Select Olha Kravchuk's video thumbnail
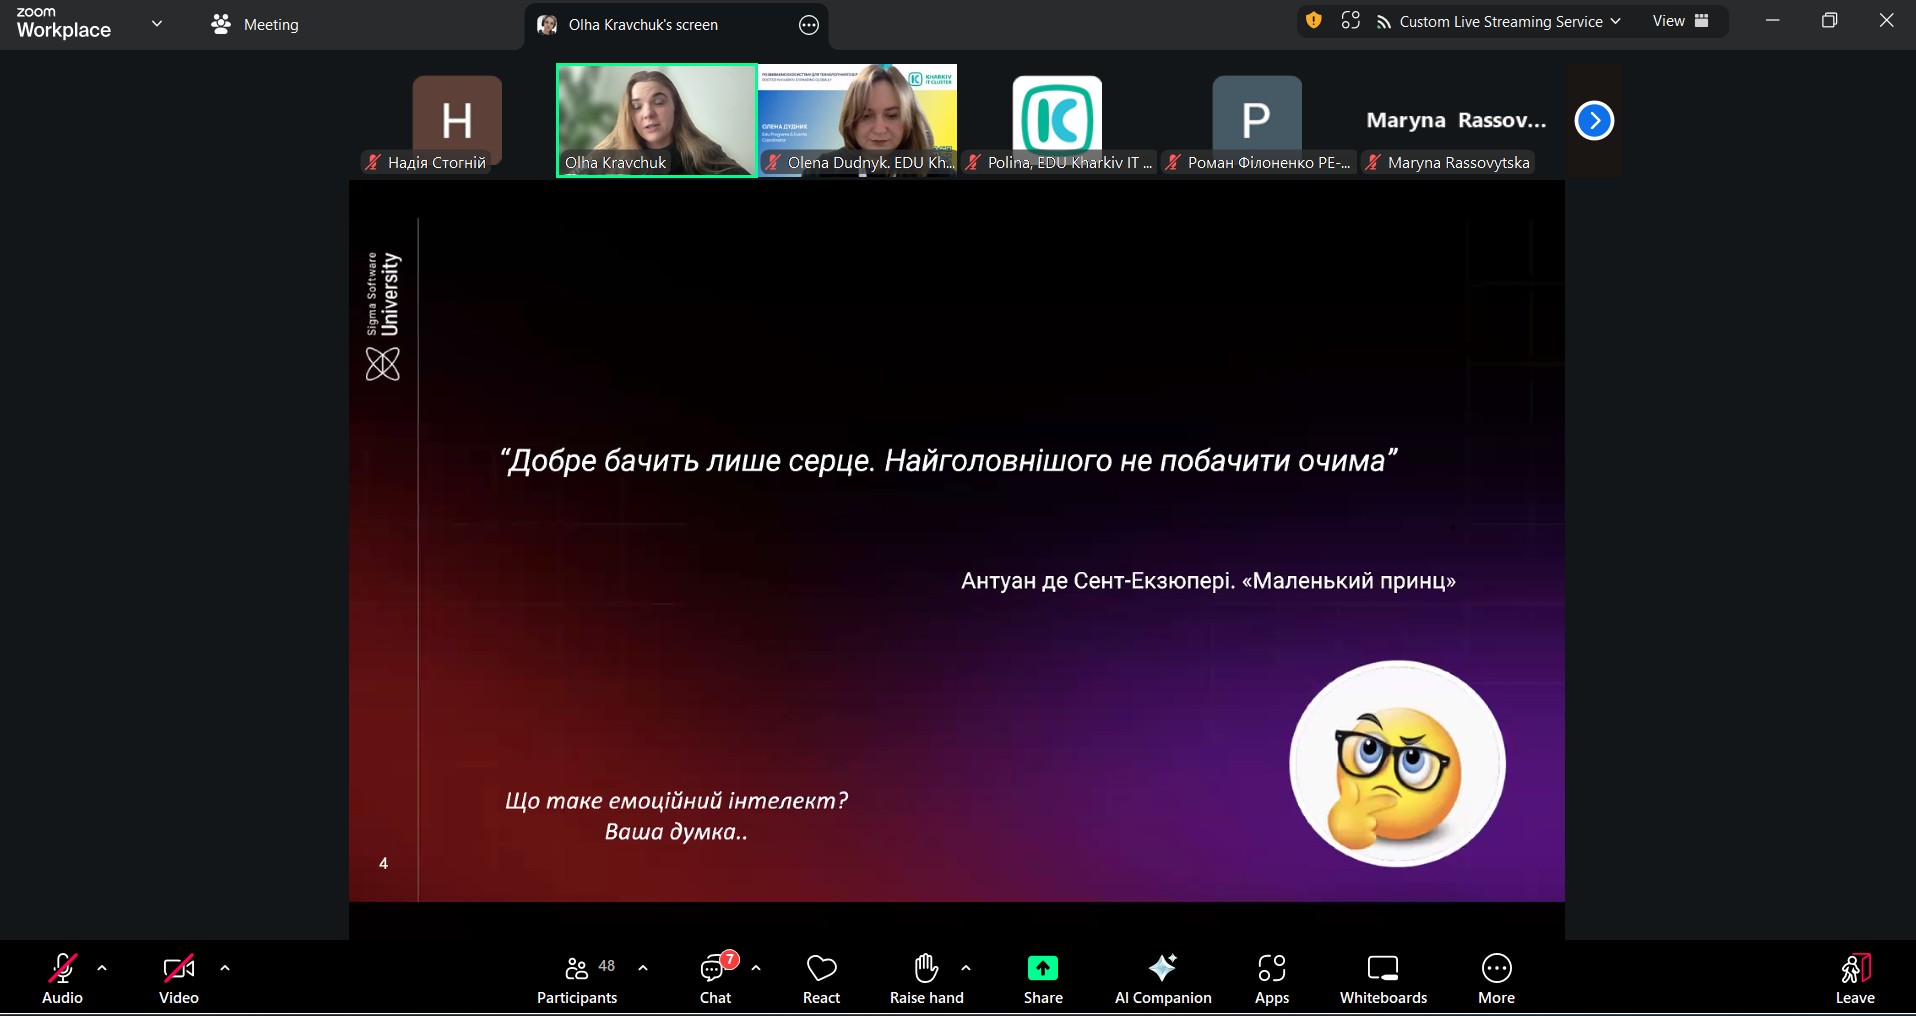1916x1016 pixels. tap(656, 120)
